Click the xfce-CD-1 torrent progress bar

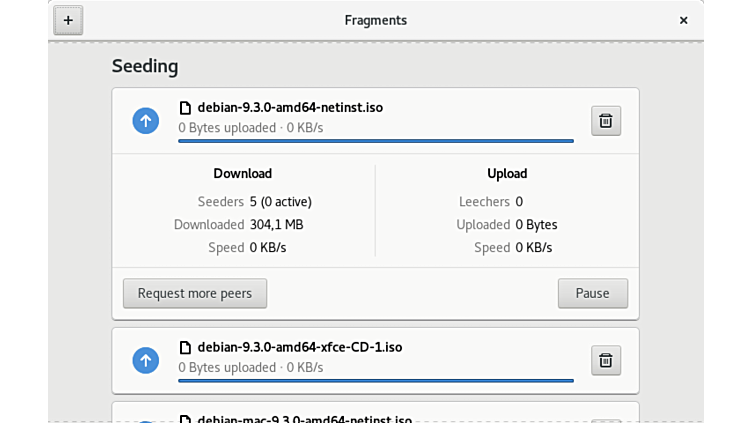pyautogui.click(x=375, y=381)
